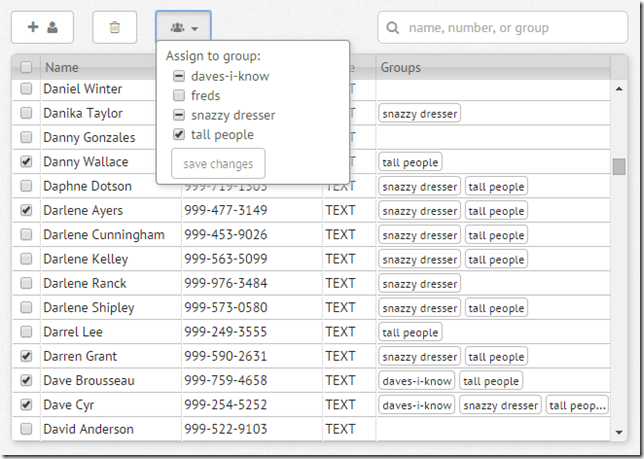The height and width of the screenshot is (459, 644).
Task: Click Danika Taylor's snazzy dresser tag
Action: [419, 113]
